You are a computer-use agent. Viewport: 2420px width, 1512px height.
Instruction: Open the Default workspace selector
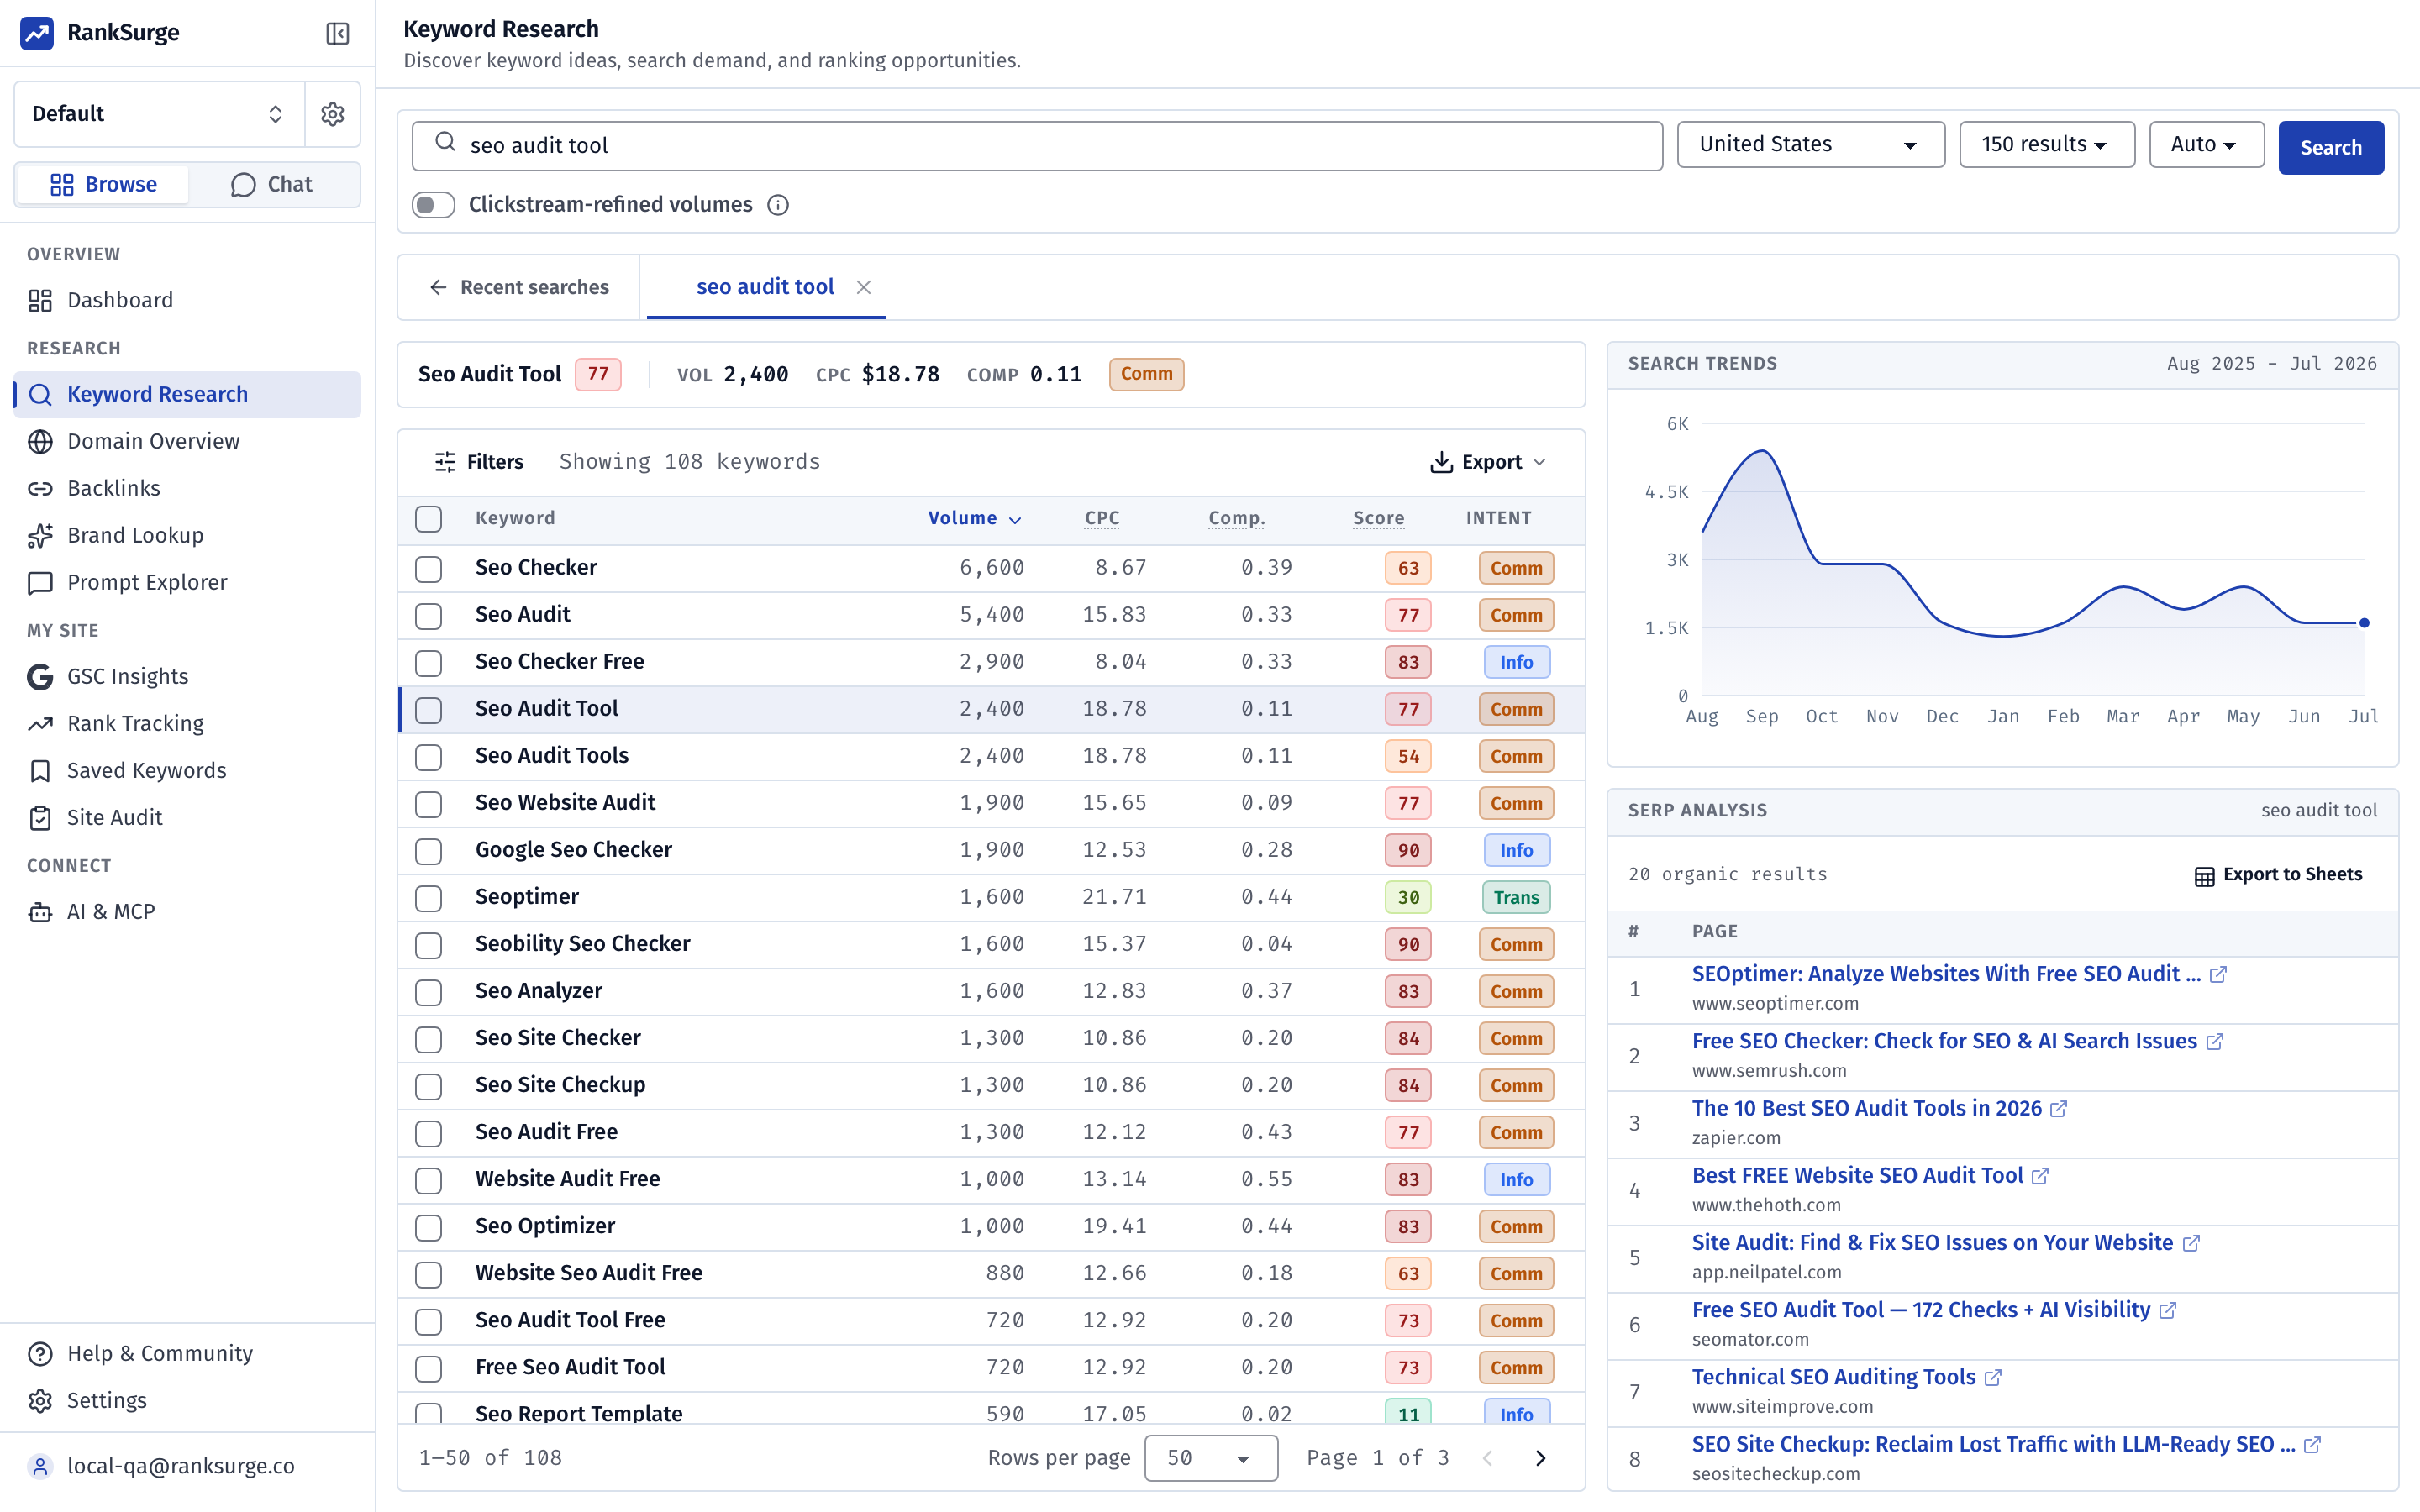[x=160, y=114]
